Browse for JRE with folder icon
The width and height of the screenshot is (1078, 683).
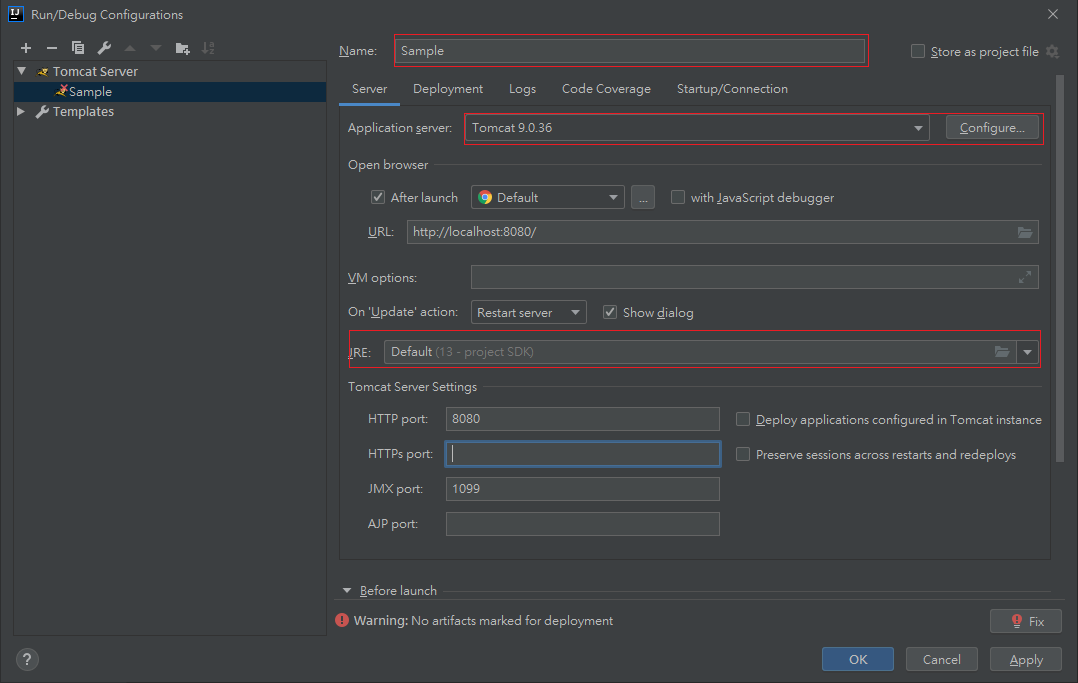[1002, 352]
